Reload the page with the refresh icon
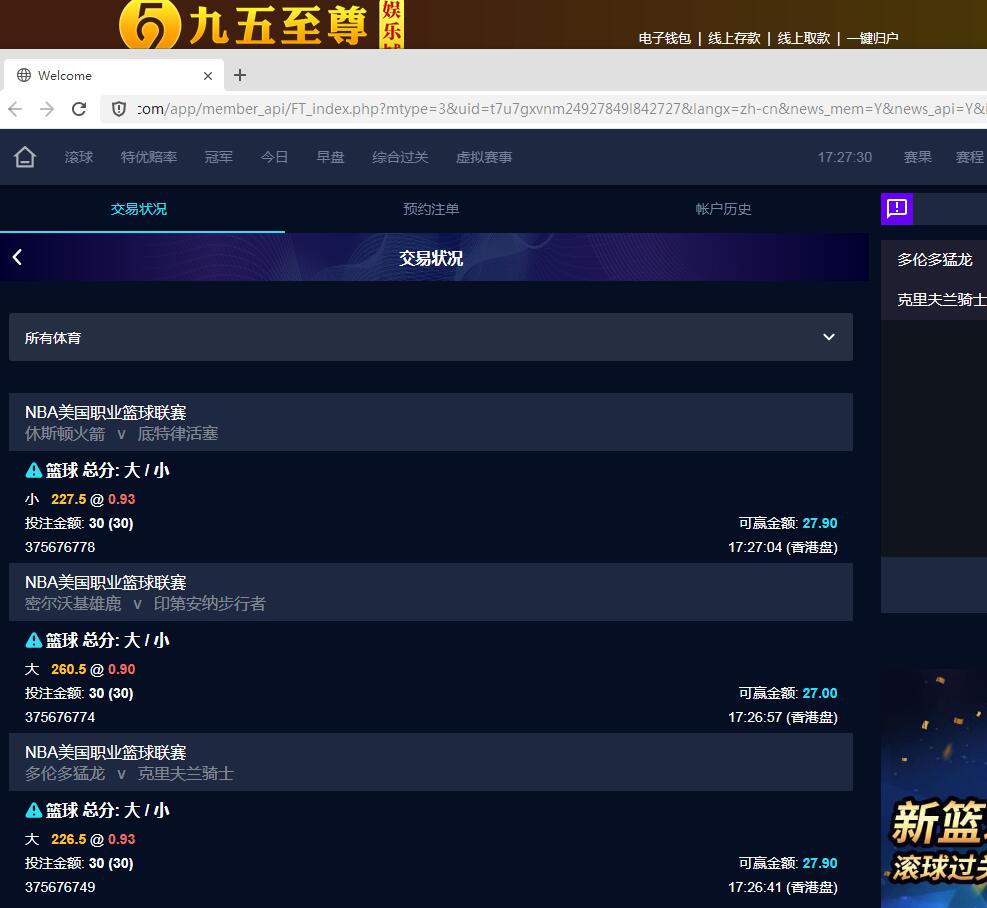The width and height of the screenshot is (987, 908). pyautogui.click(x=79, y=109)
